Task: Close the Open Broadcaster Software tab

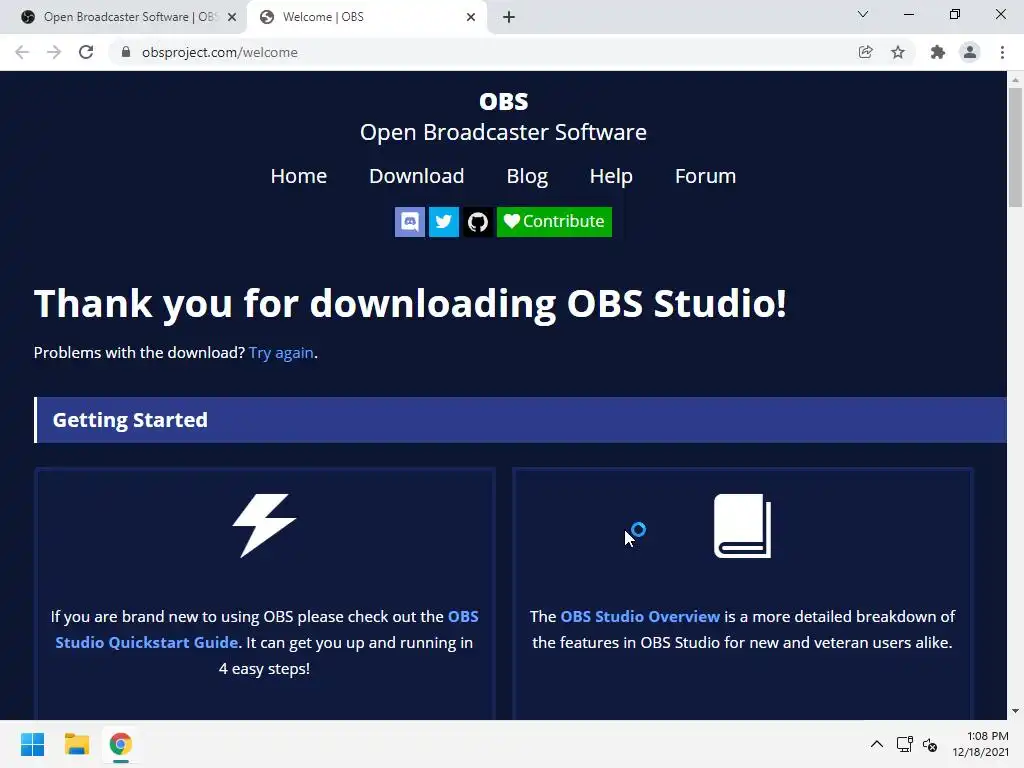Action: (232, 17)
